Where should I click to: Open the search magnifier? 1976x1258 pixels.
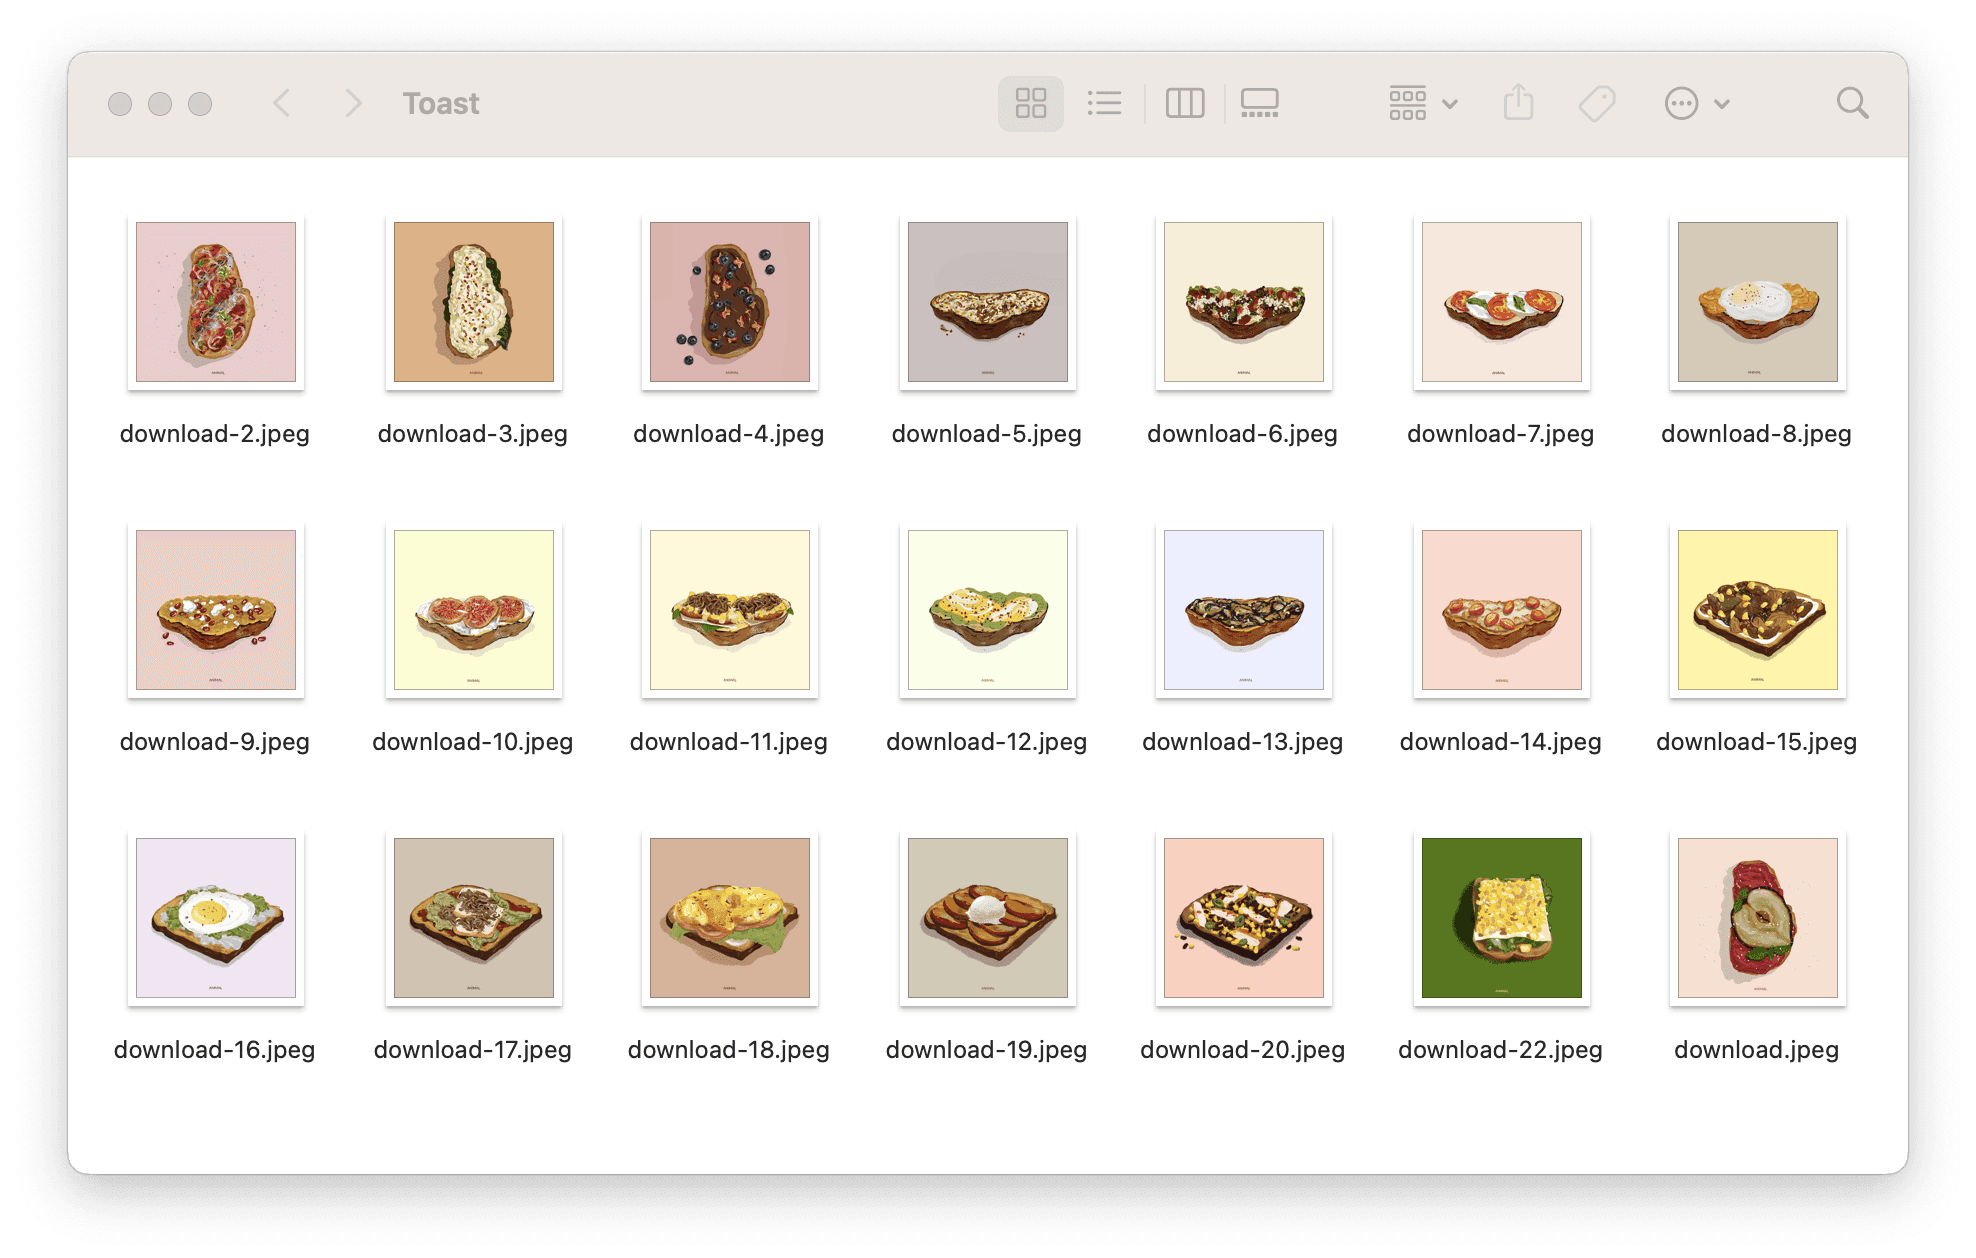tap(1852, 103)
